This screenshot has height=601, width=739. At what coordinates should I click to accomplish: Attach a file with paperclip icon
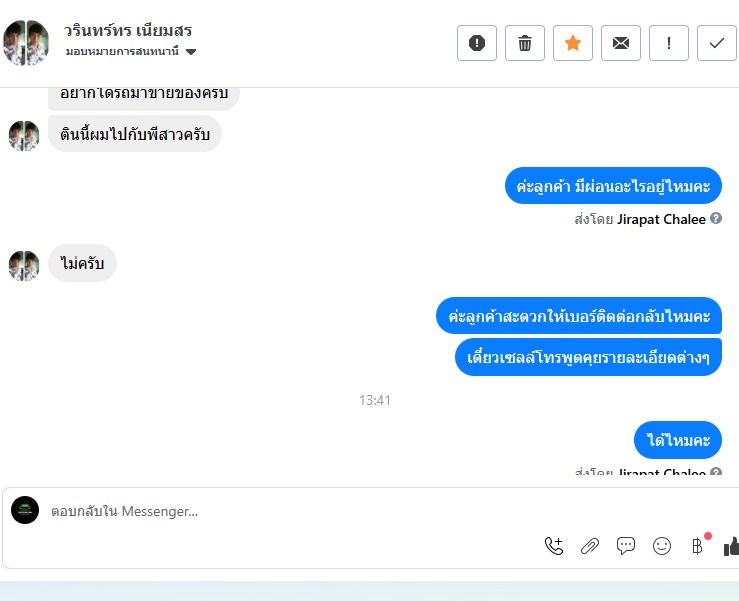pos(590,546)
